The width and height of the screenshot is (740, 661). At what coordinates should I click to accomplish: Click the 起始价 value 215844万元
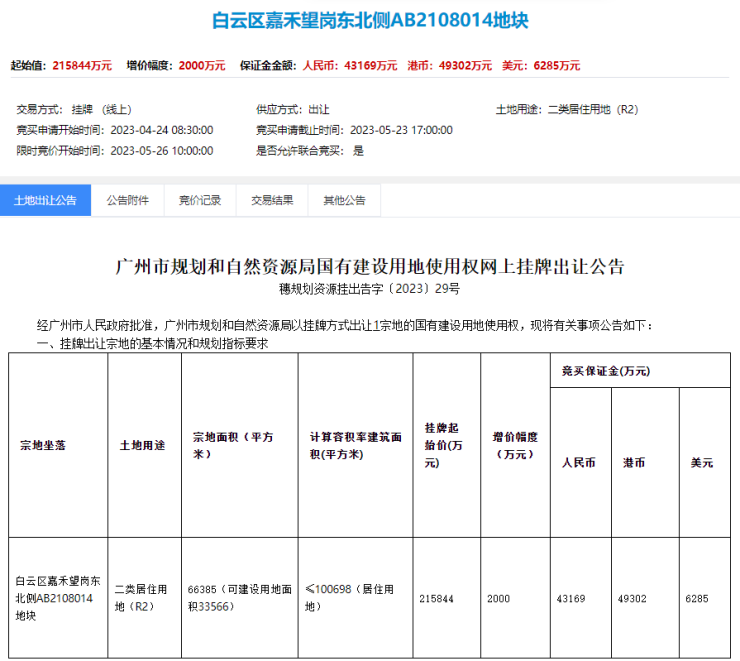81,66
